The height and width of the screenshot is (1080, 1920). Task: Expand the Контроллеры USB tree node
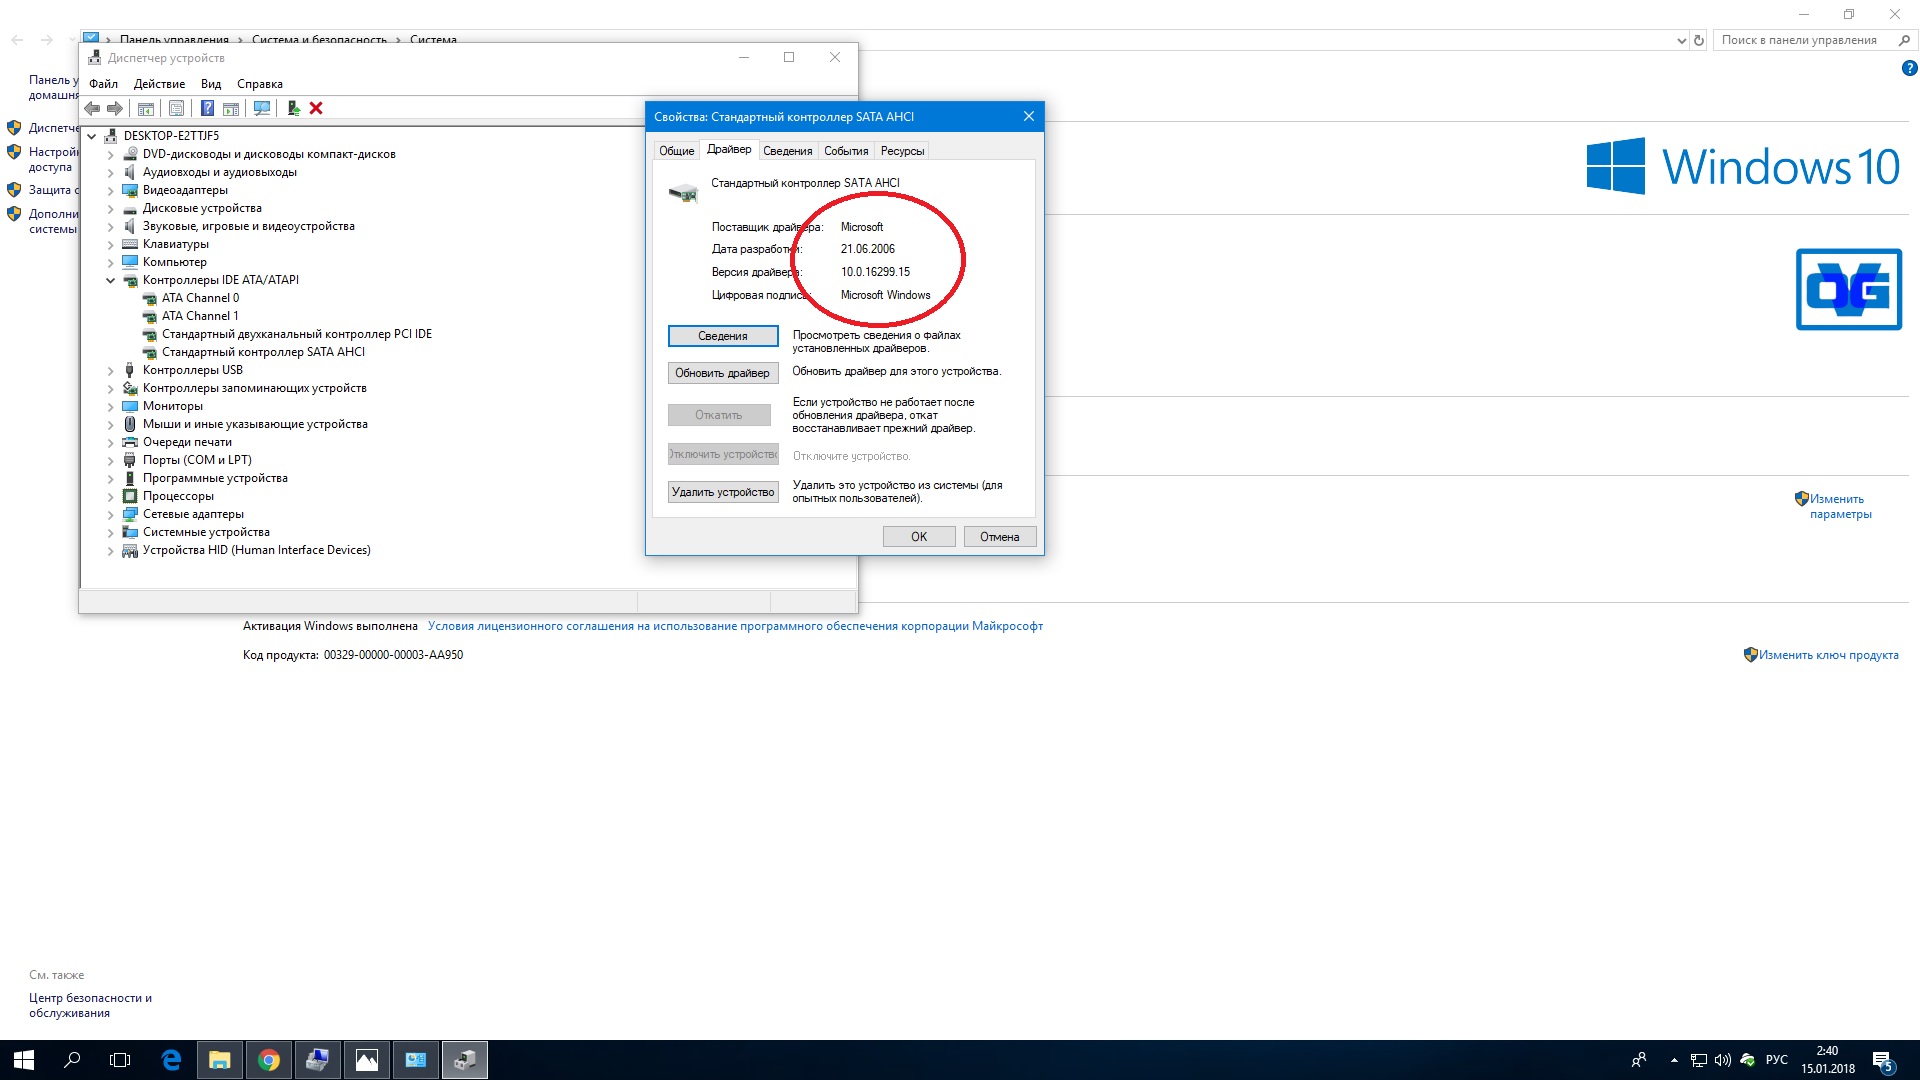coord(110,371)
